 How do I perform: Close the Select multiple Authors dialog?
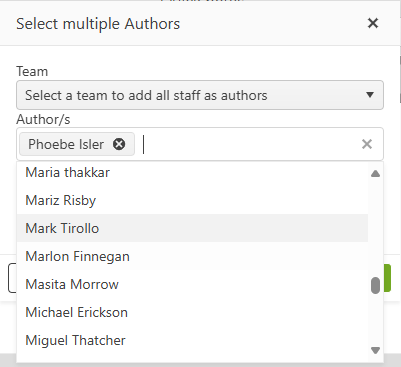pos(373,23)
